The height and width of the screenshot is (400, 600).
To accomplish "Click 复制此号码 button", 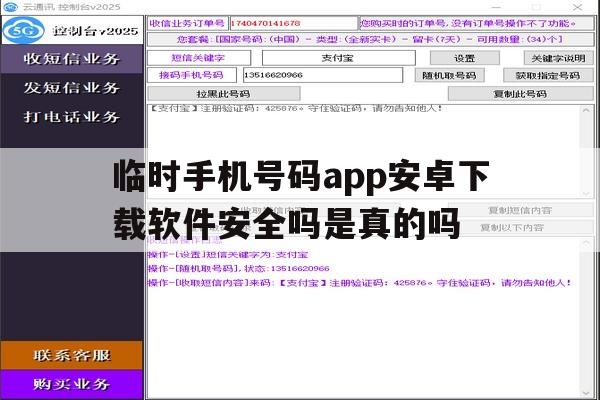I will (x=520, y=94).
